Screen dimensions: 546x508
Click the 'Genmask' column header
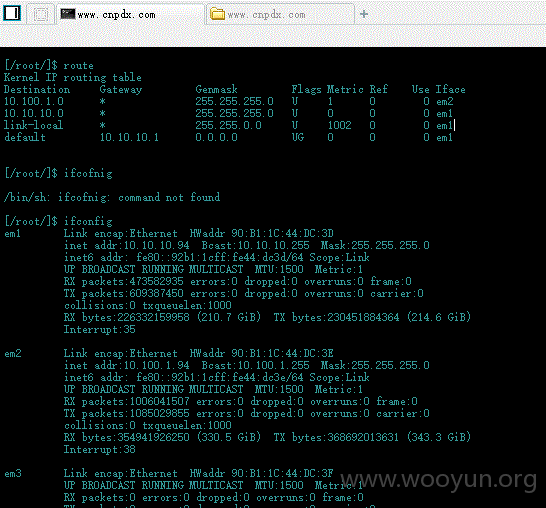[216, 89]
